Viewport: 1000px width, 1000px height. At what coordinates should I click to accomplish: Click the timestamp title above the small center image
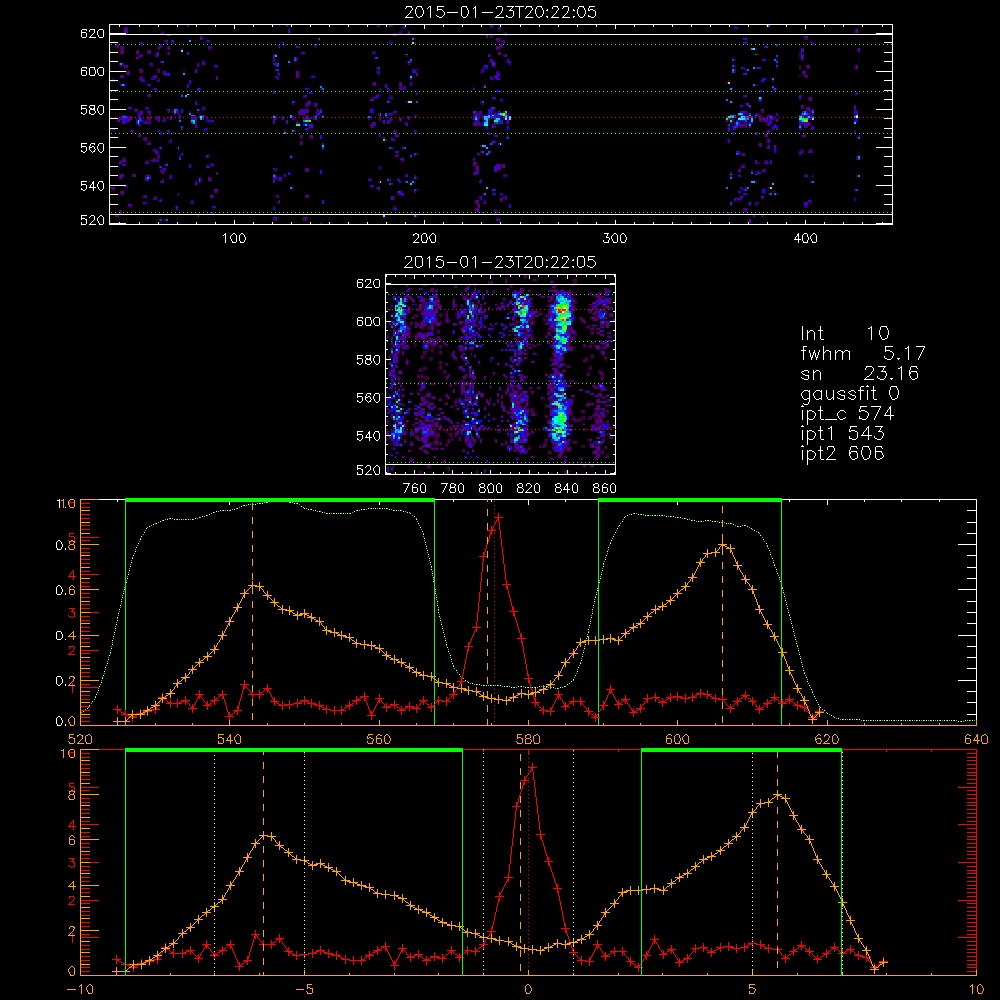[x=501, y=262]
